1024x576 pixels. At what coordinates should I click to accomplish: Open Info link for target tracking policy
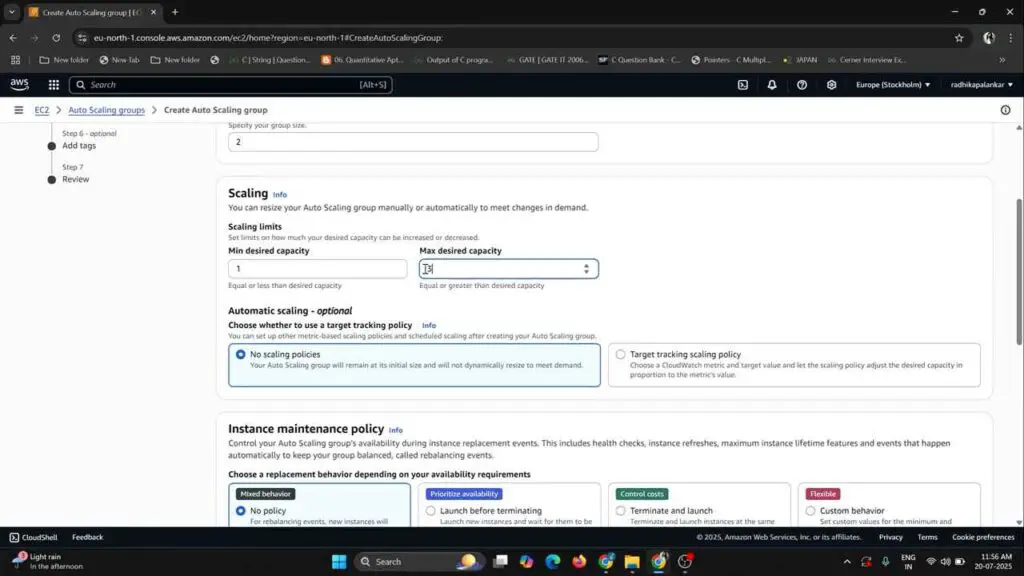[428, 325]
